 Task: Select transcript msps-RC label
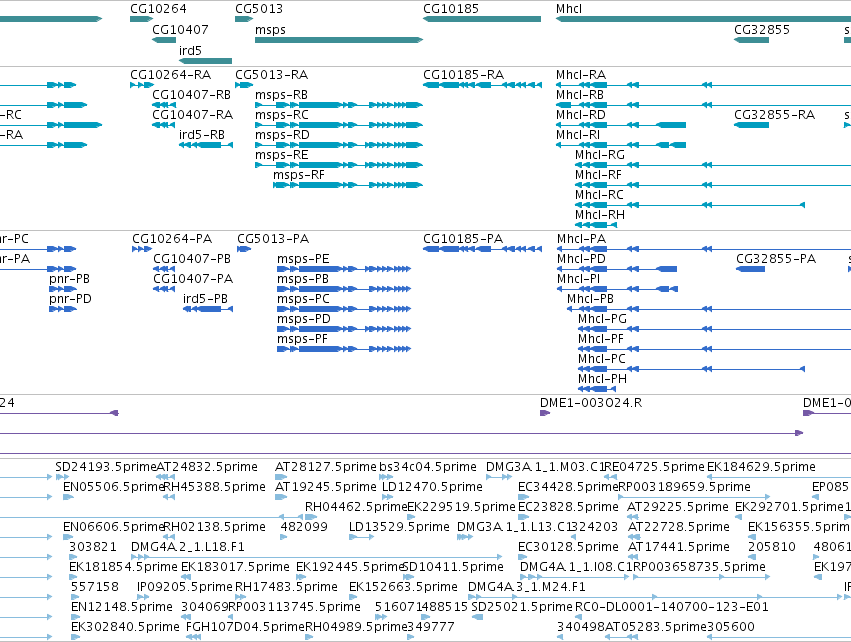coord(282,115)
